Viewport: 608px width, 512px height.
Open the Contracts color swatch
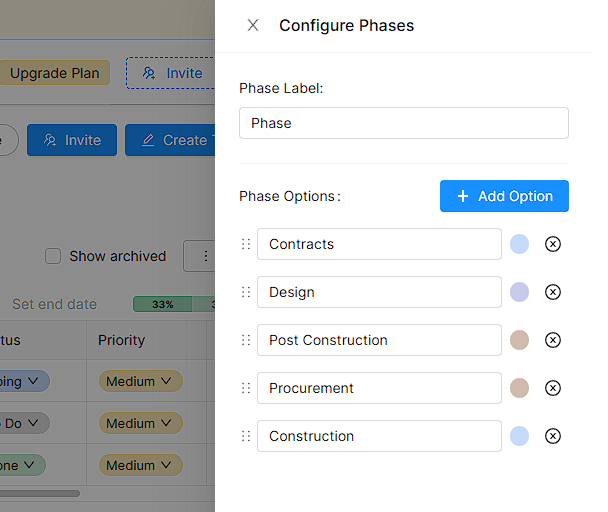[x=519, y=244]
